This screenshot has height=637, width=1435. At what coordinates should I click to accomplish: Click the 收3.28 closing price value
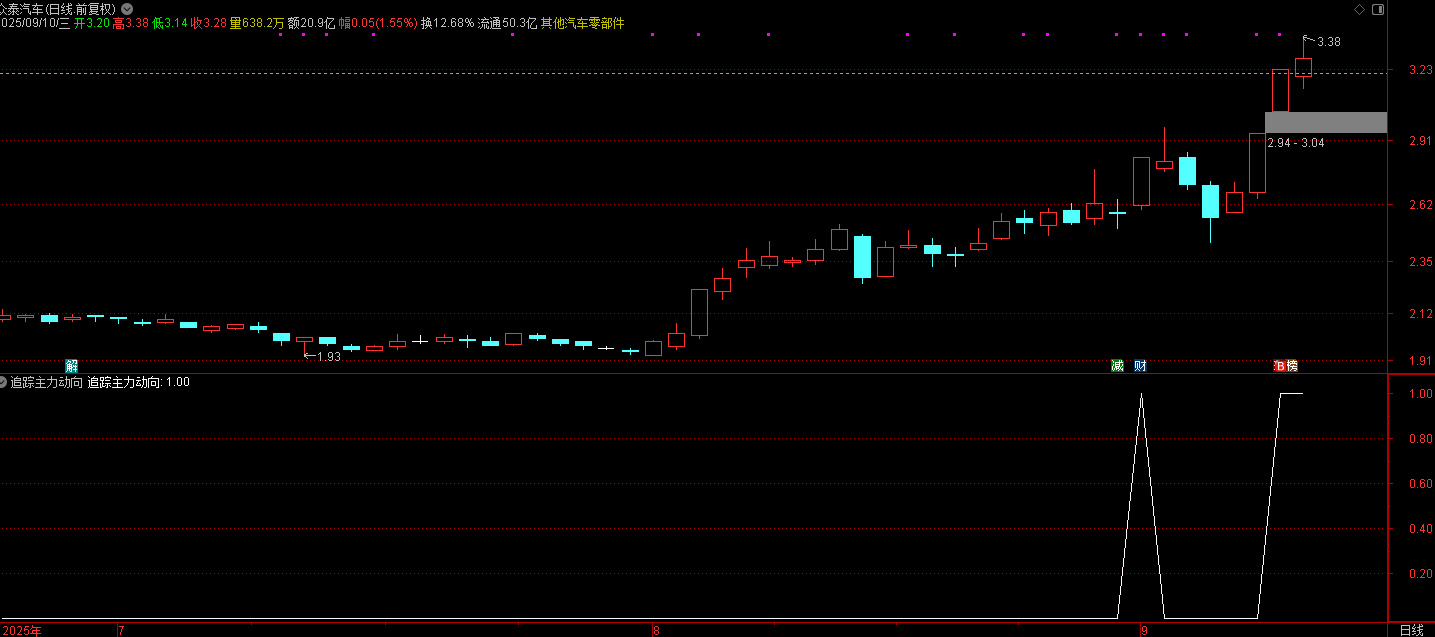click(x=209, y=22)
